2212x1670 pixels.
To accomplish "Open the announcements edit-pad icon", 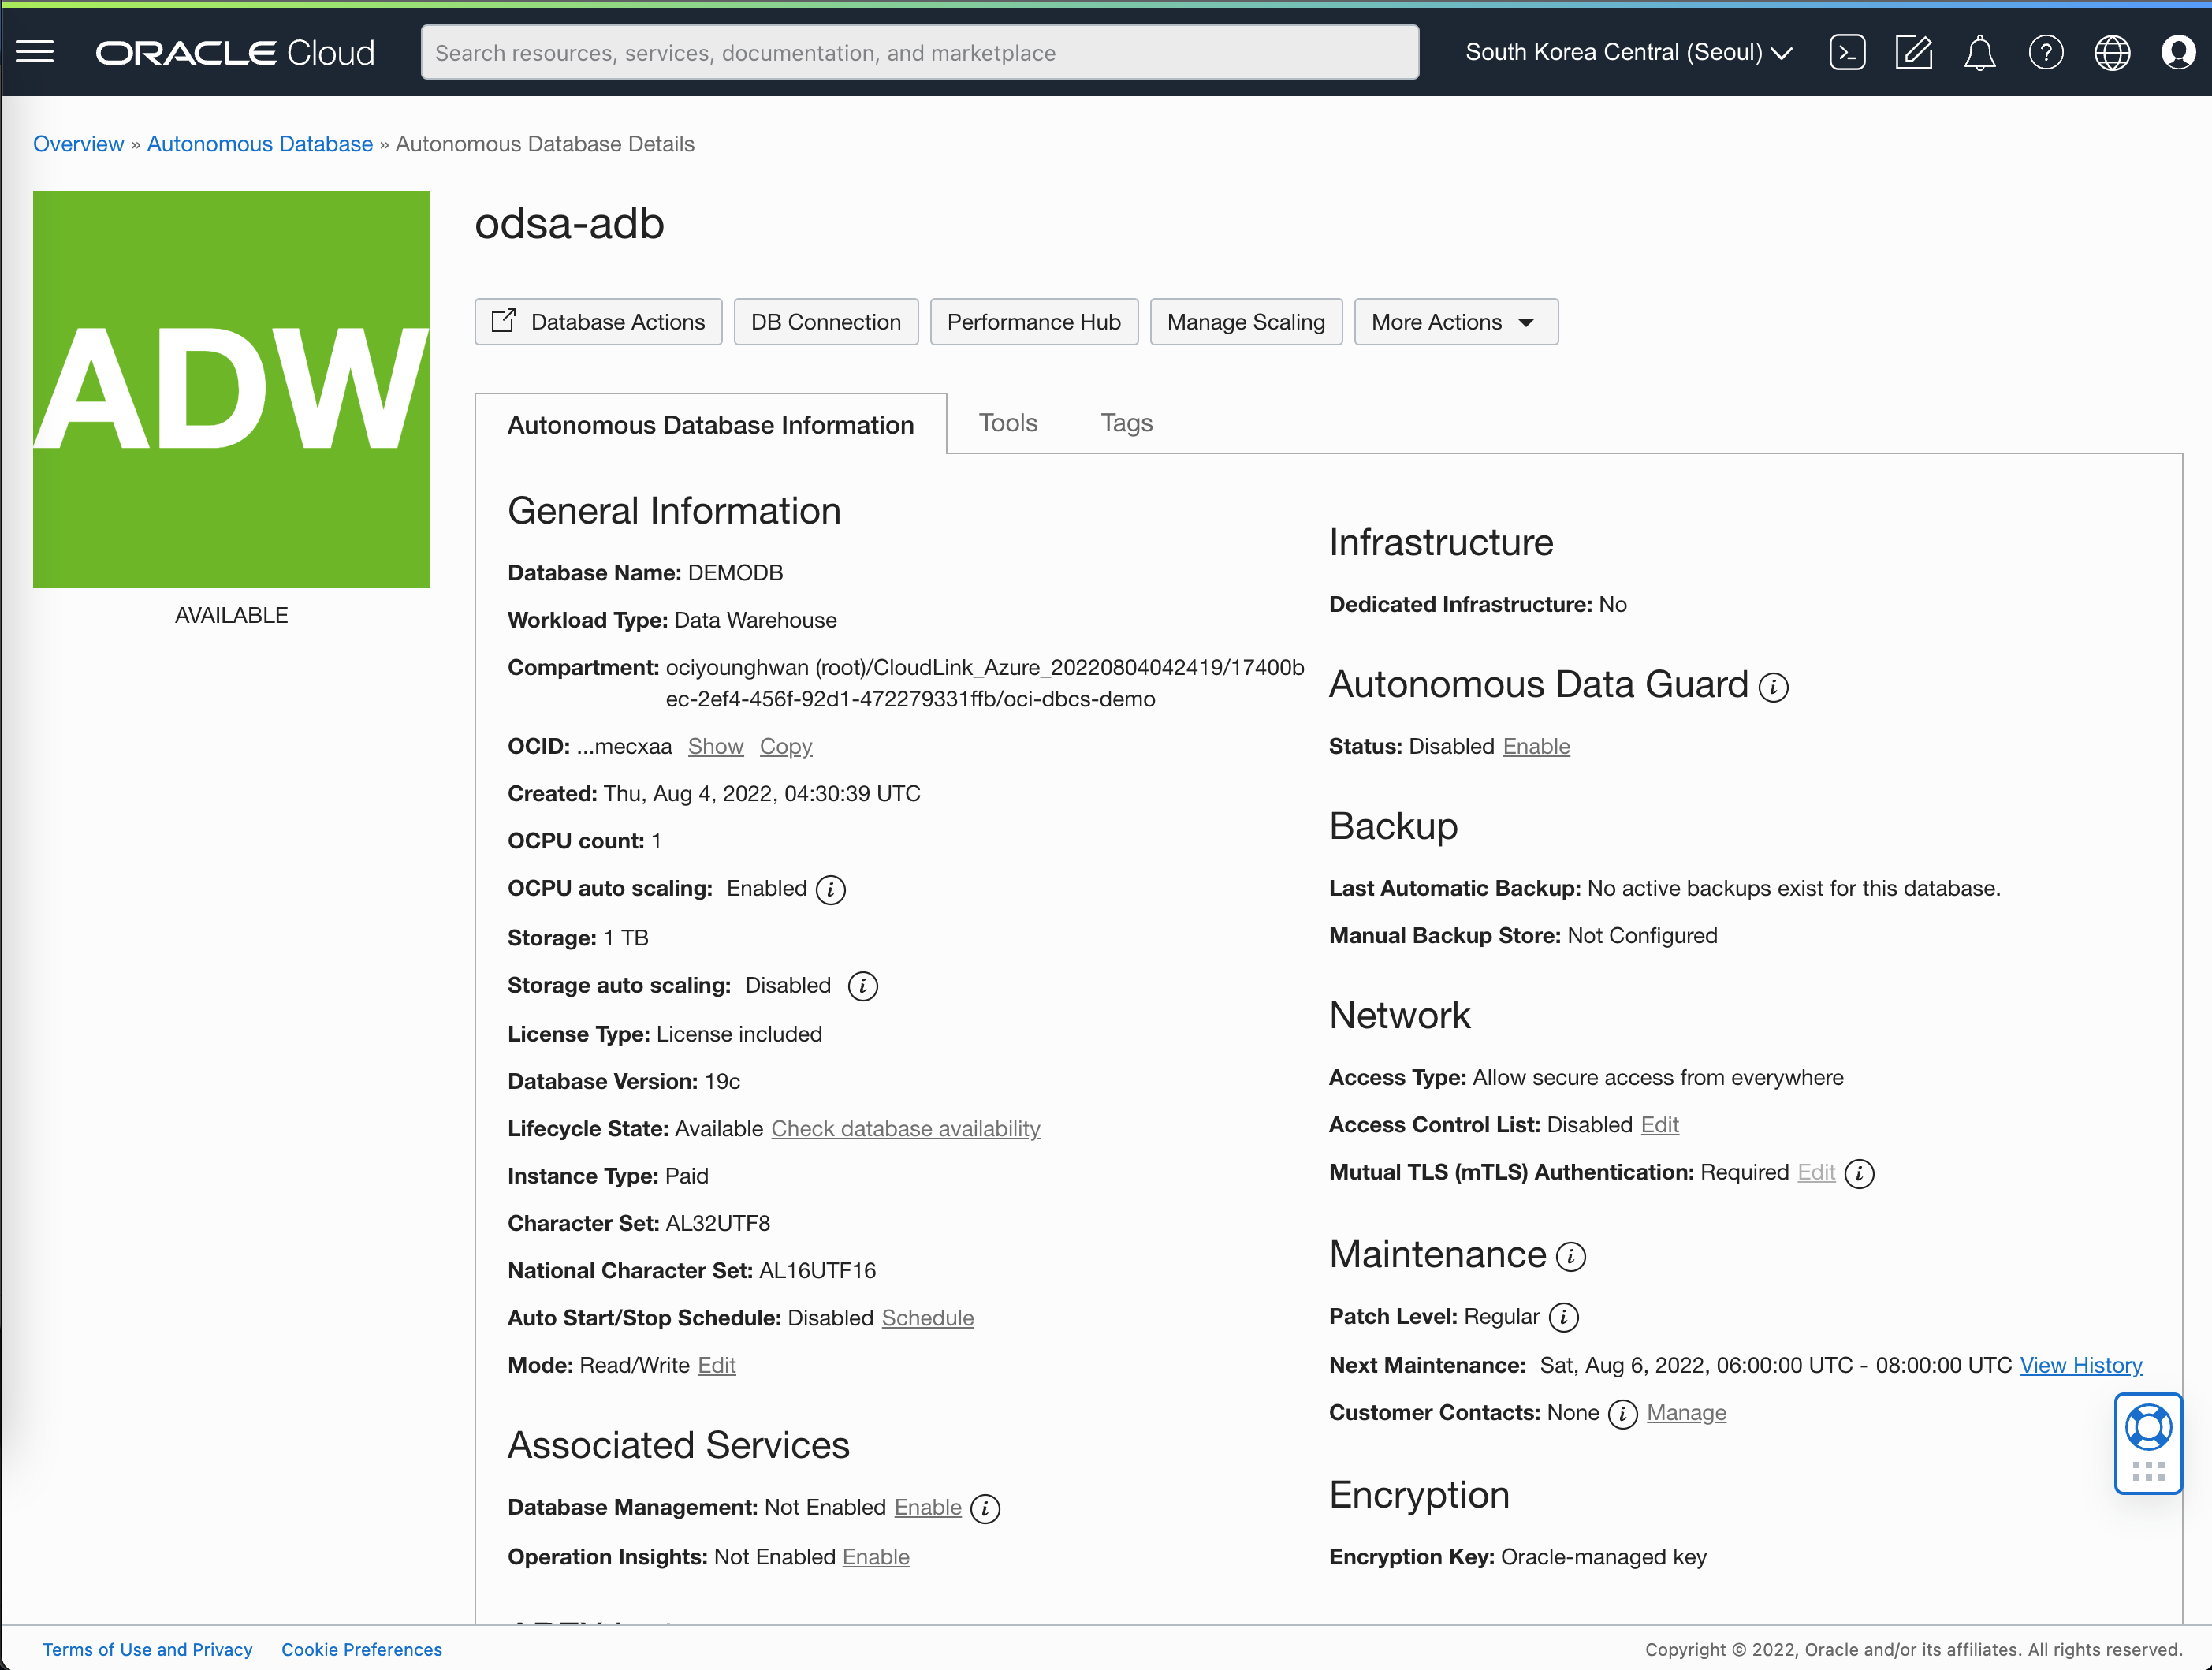I will 1913,53.
